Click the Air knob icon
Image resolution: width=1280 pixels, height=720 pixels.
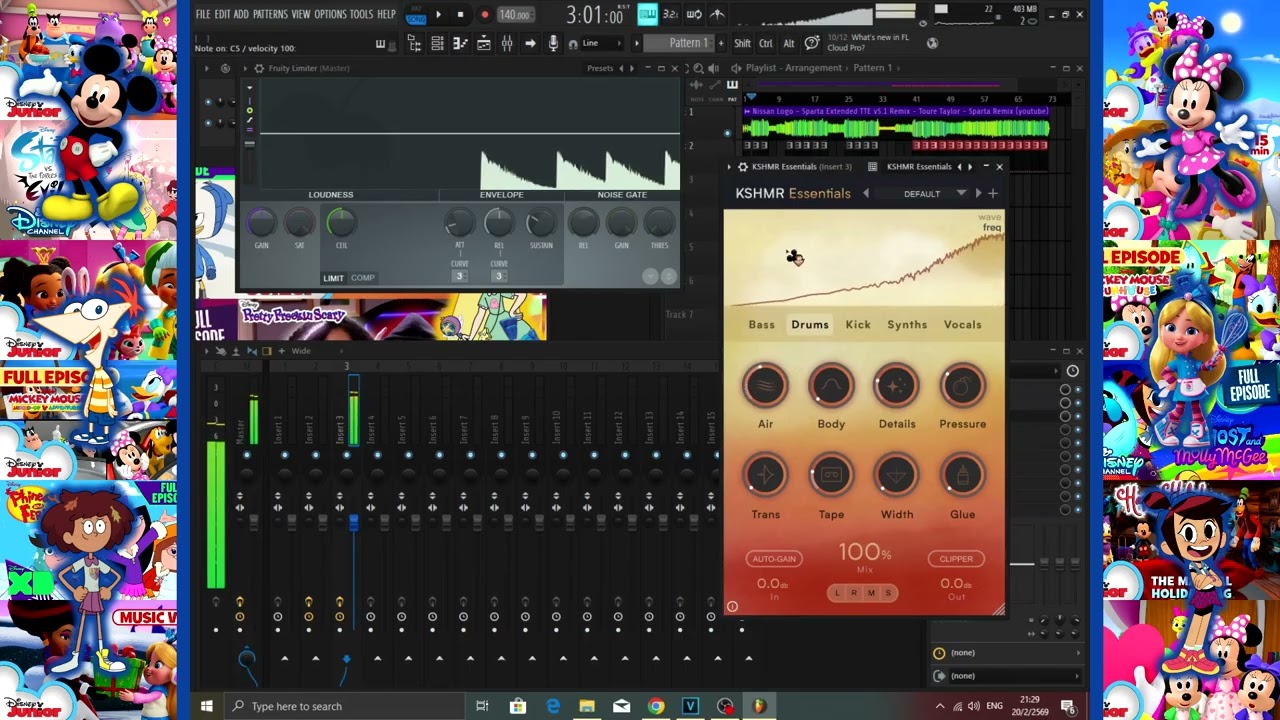(765, 386)
